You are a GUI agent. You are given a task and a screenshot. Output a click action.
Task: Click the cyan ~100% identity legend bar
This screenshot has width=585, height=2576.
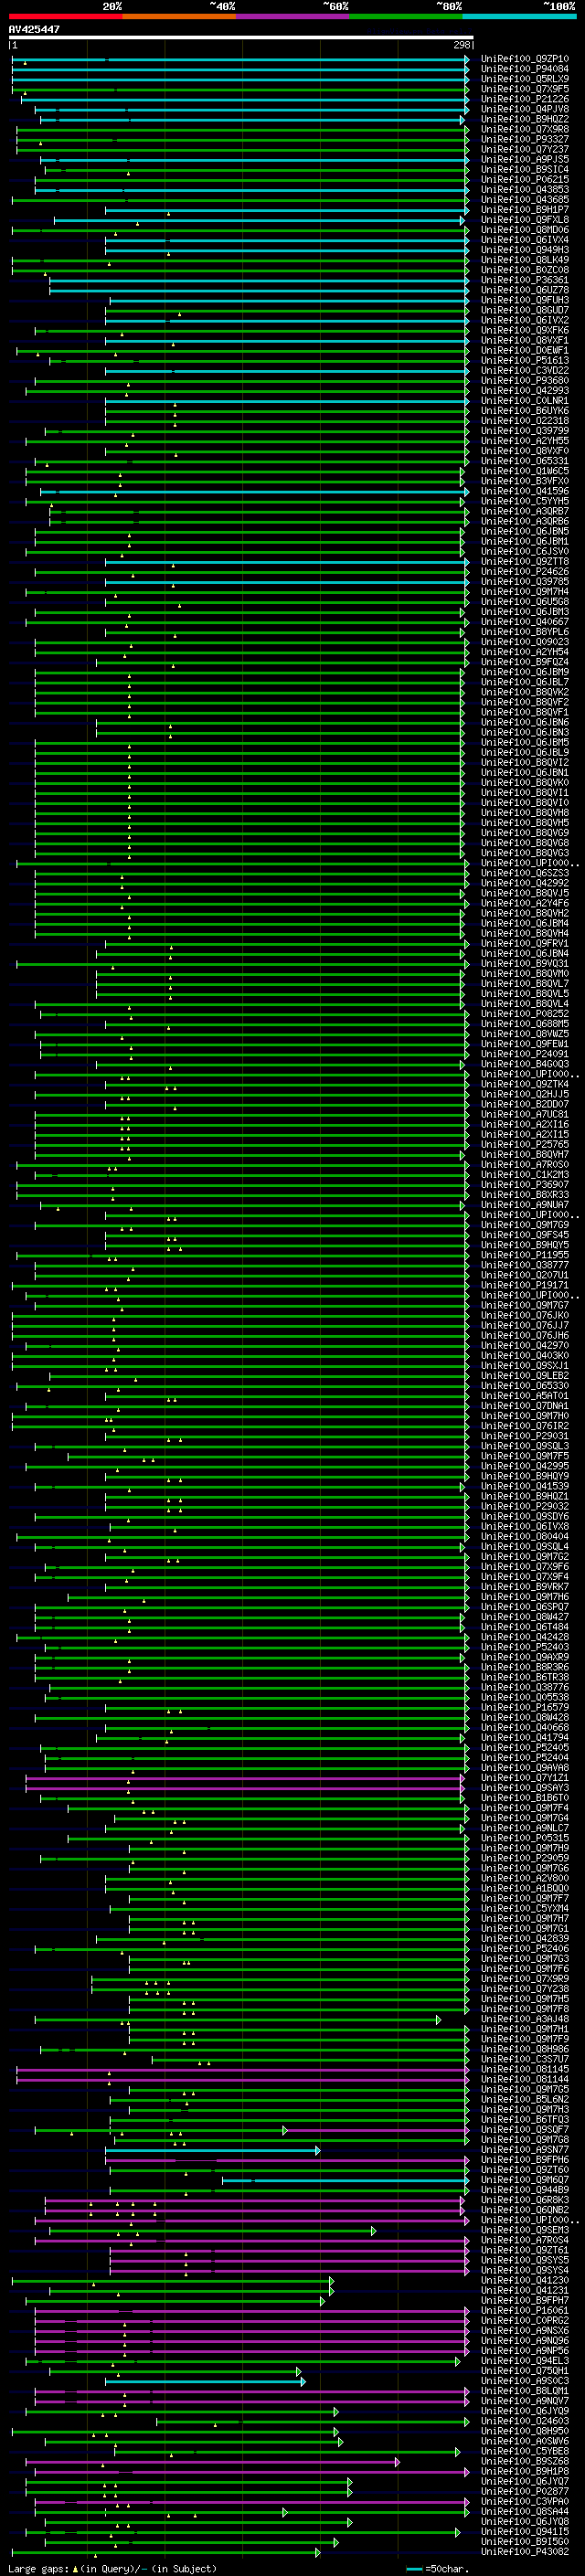coord(519,16)
